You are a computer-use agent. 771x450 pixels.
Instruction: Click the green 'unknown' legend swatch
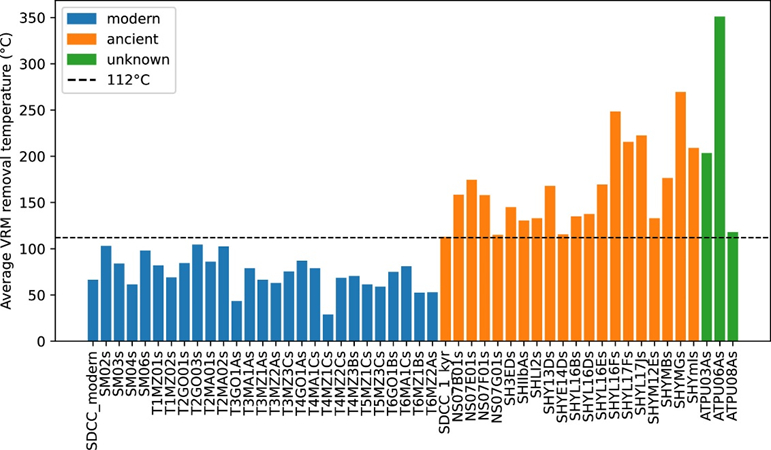[x=82, y=60]
